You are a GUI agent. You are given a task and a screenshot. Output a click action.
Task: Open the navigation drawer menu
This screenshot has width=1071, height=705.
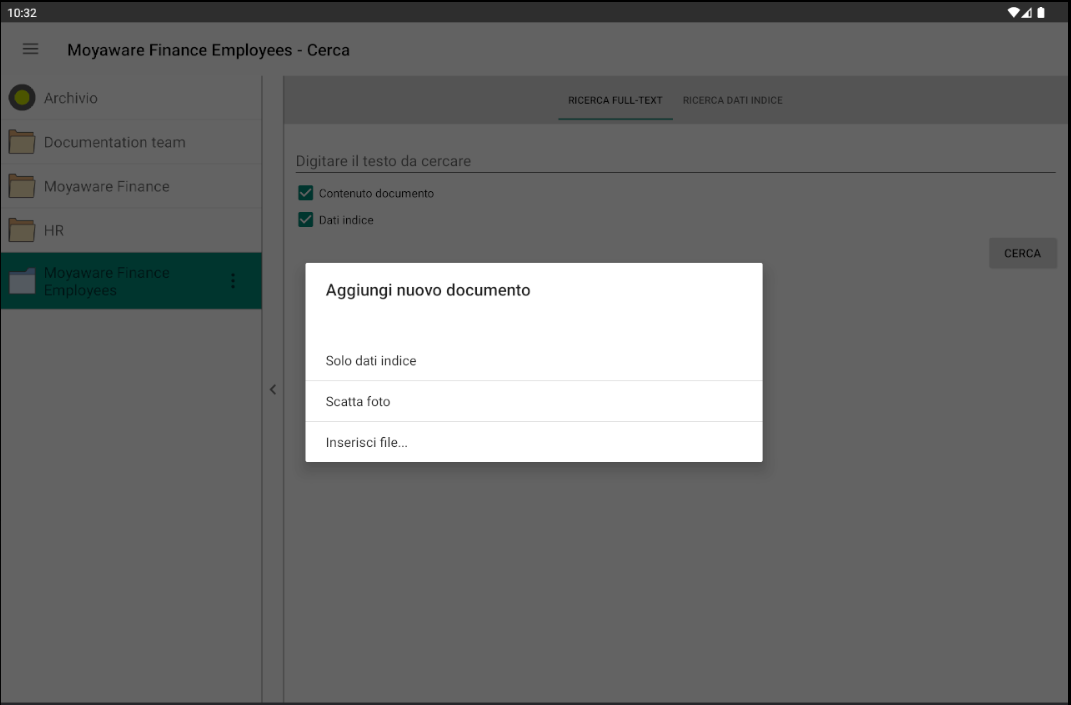point(30,48)
